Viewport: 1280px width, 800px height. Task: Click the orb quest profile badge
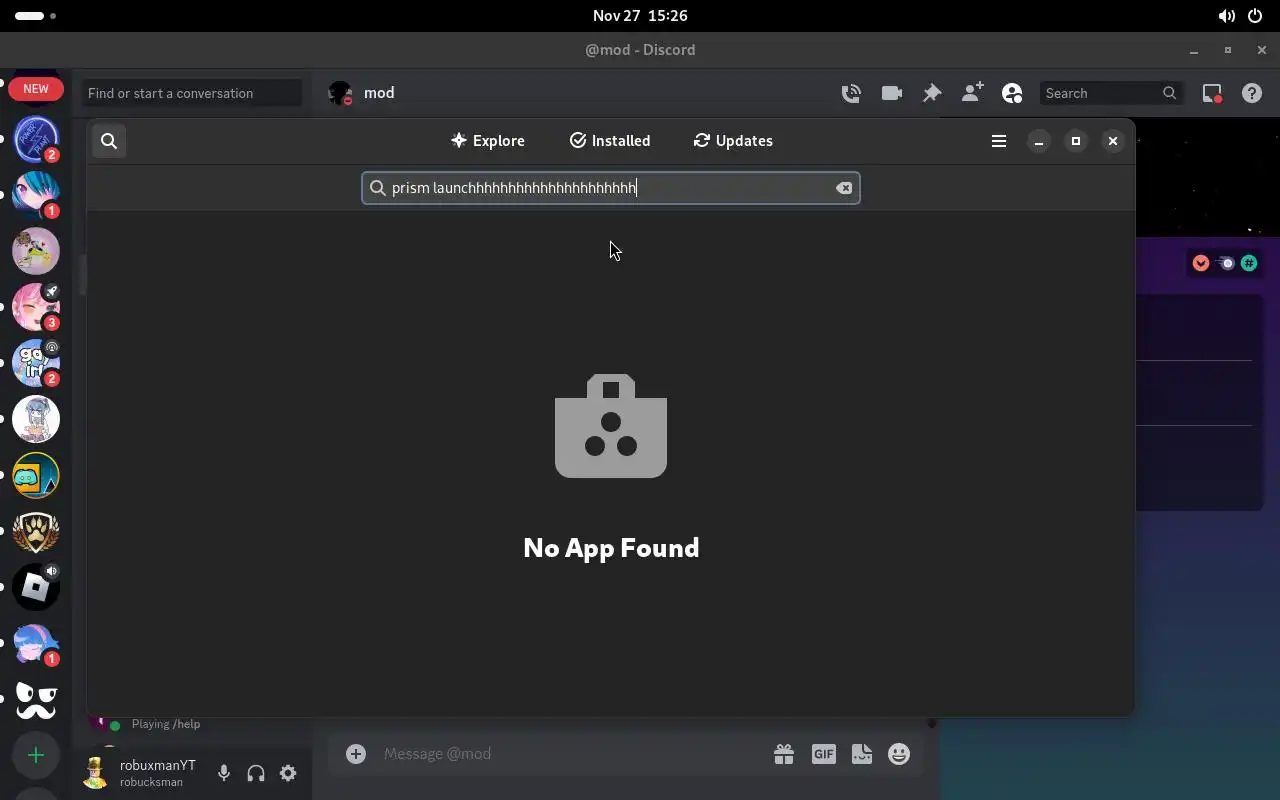(x=1225, y=263)
